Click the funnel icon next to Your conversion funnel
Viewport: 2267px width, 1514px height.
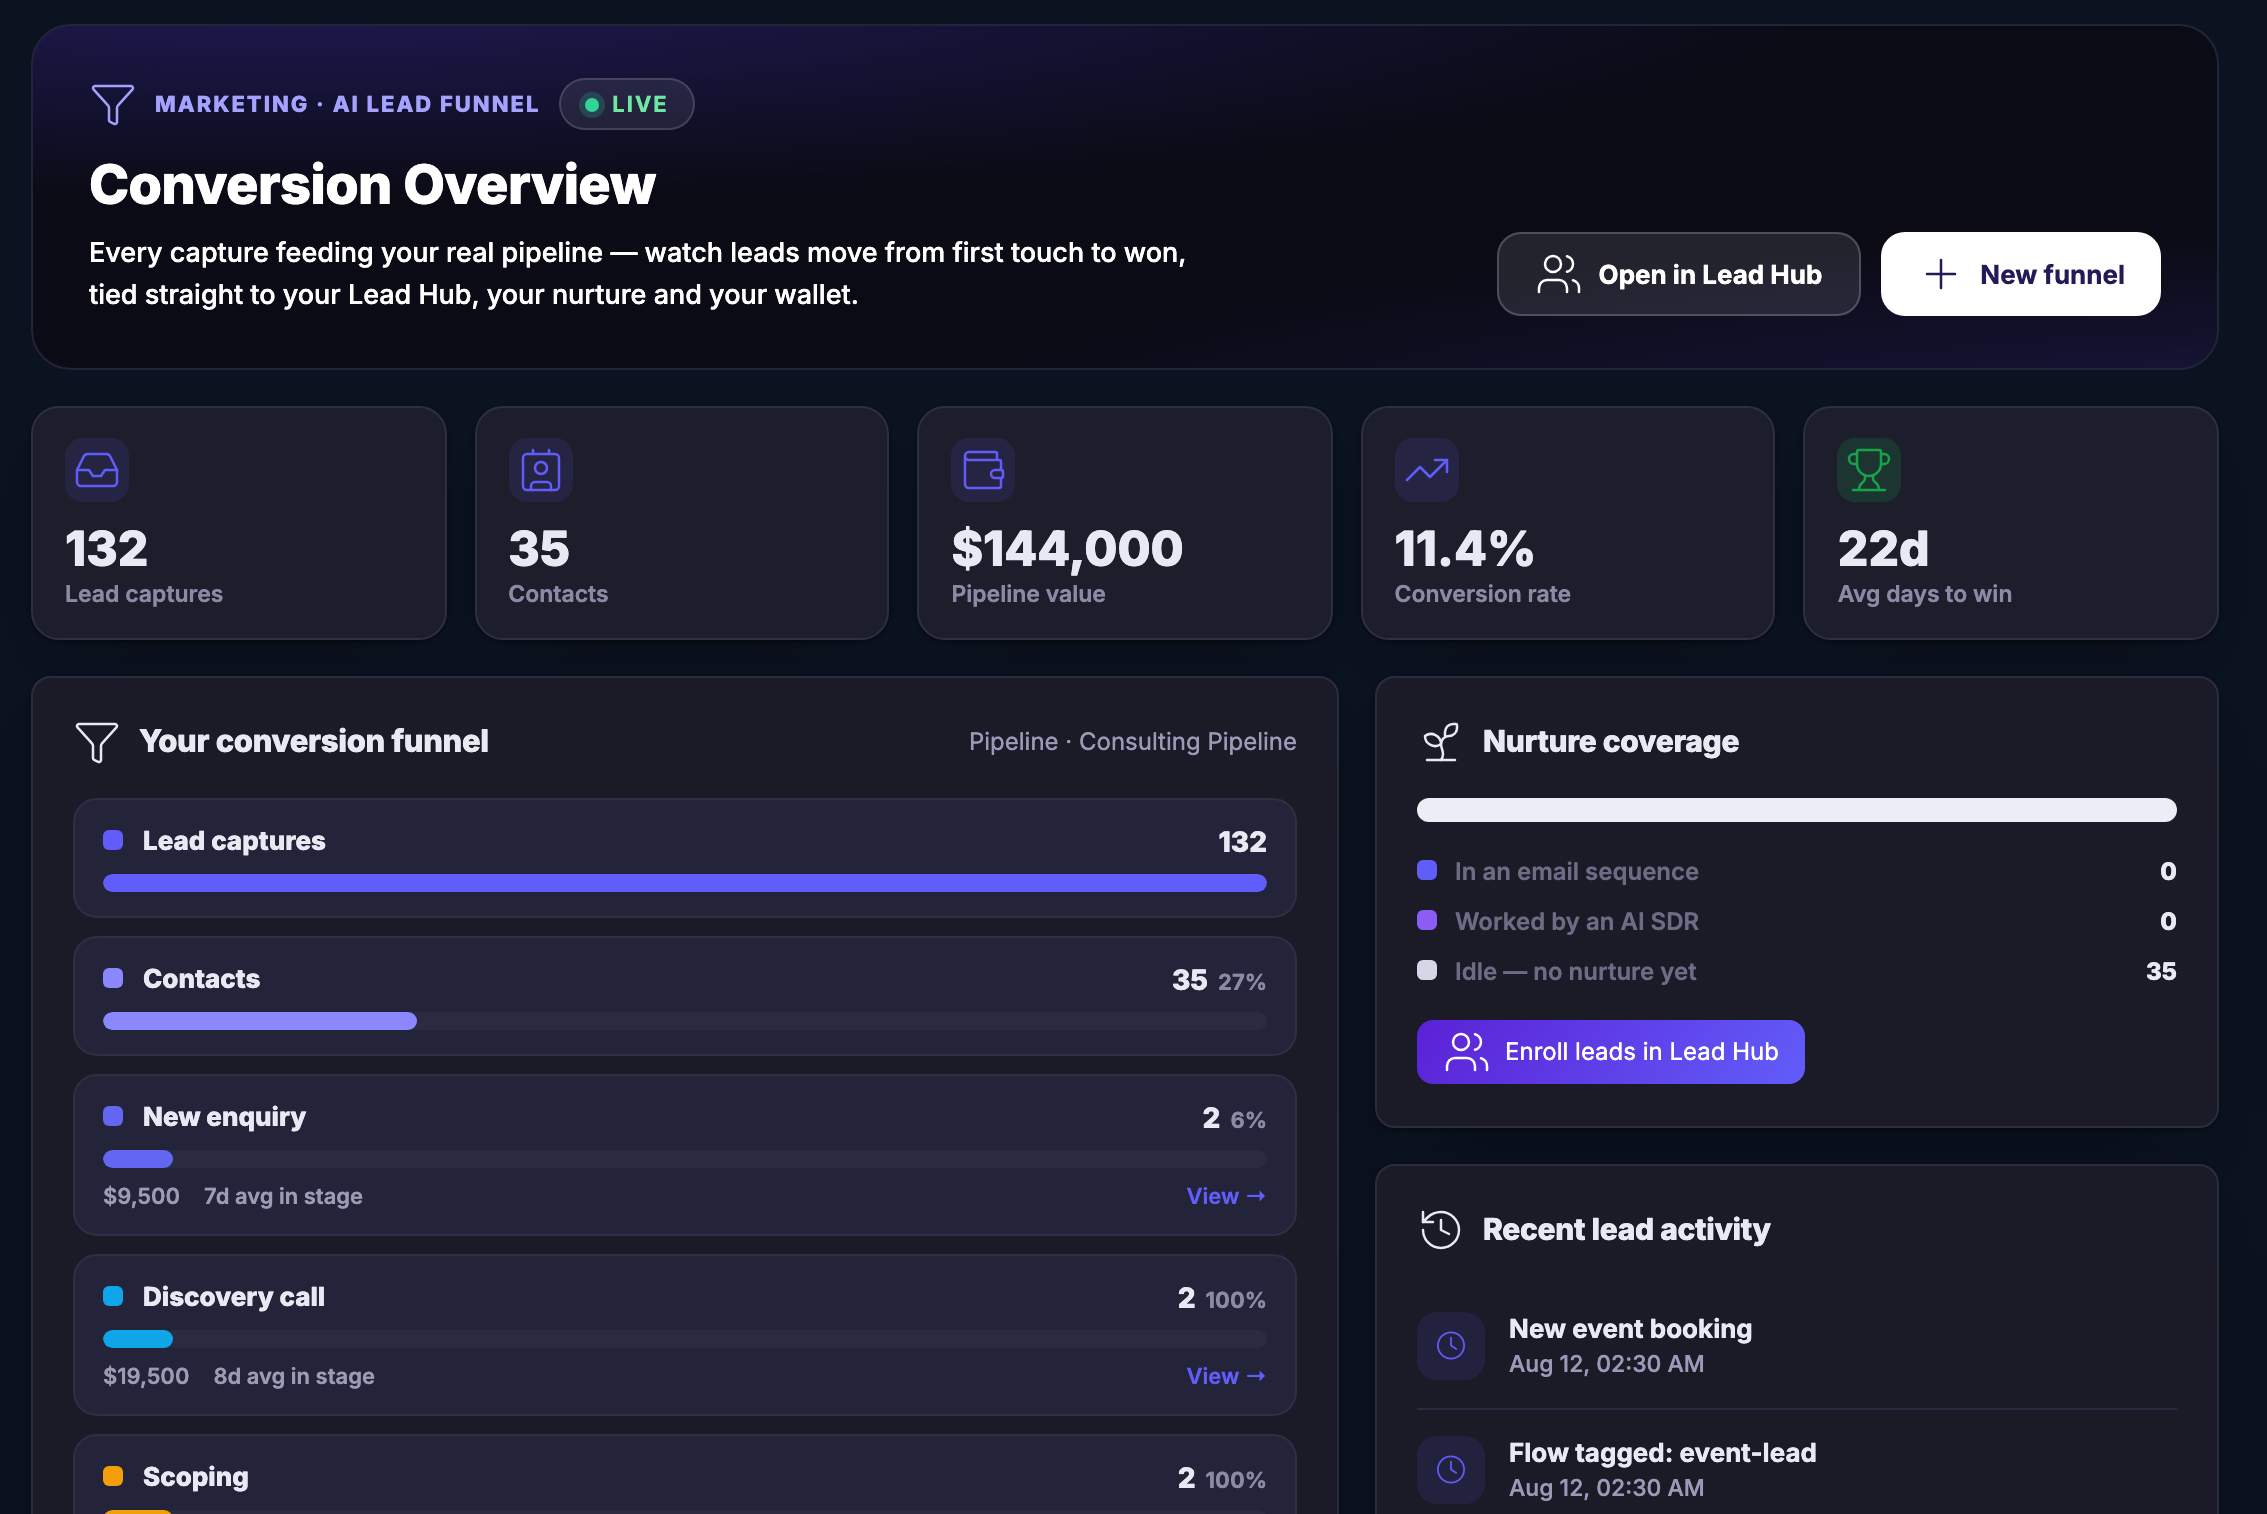tap(97, 742)
